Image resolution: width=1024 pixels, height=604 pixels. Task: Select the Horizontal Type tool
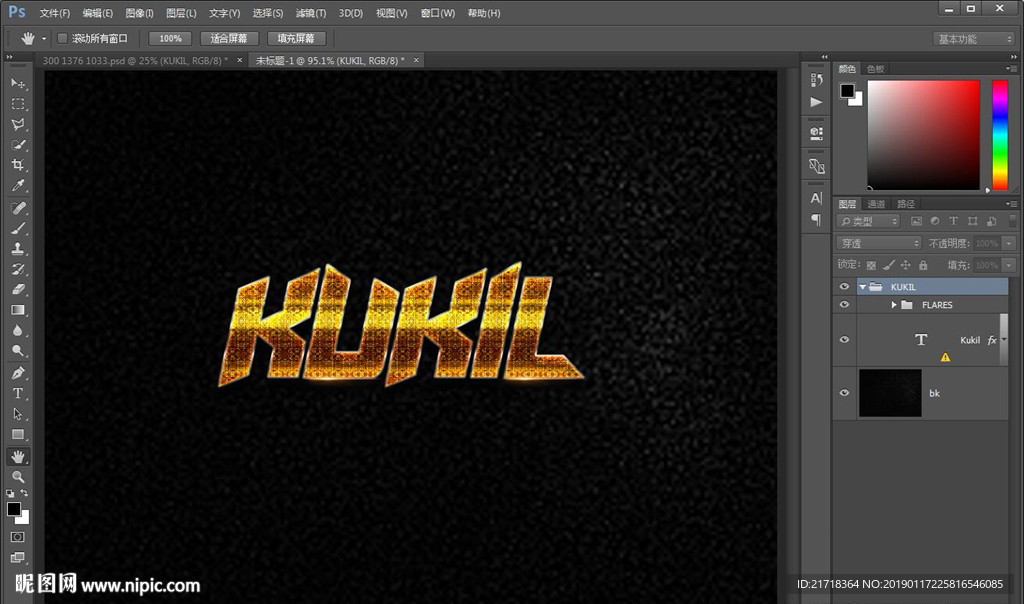[x=18, y=393]
